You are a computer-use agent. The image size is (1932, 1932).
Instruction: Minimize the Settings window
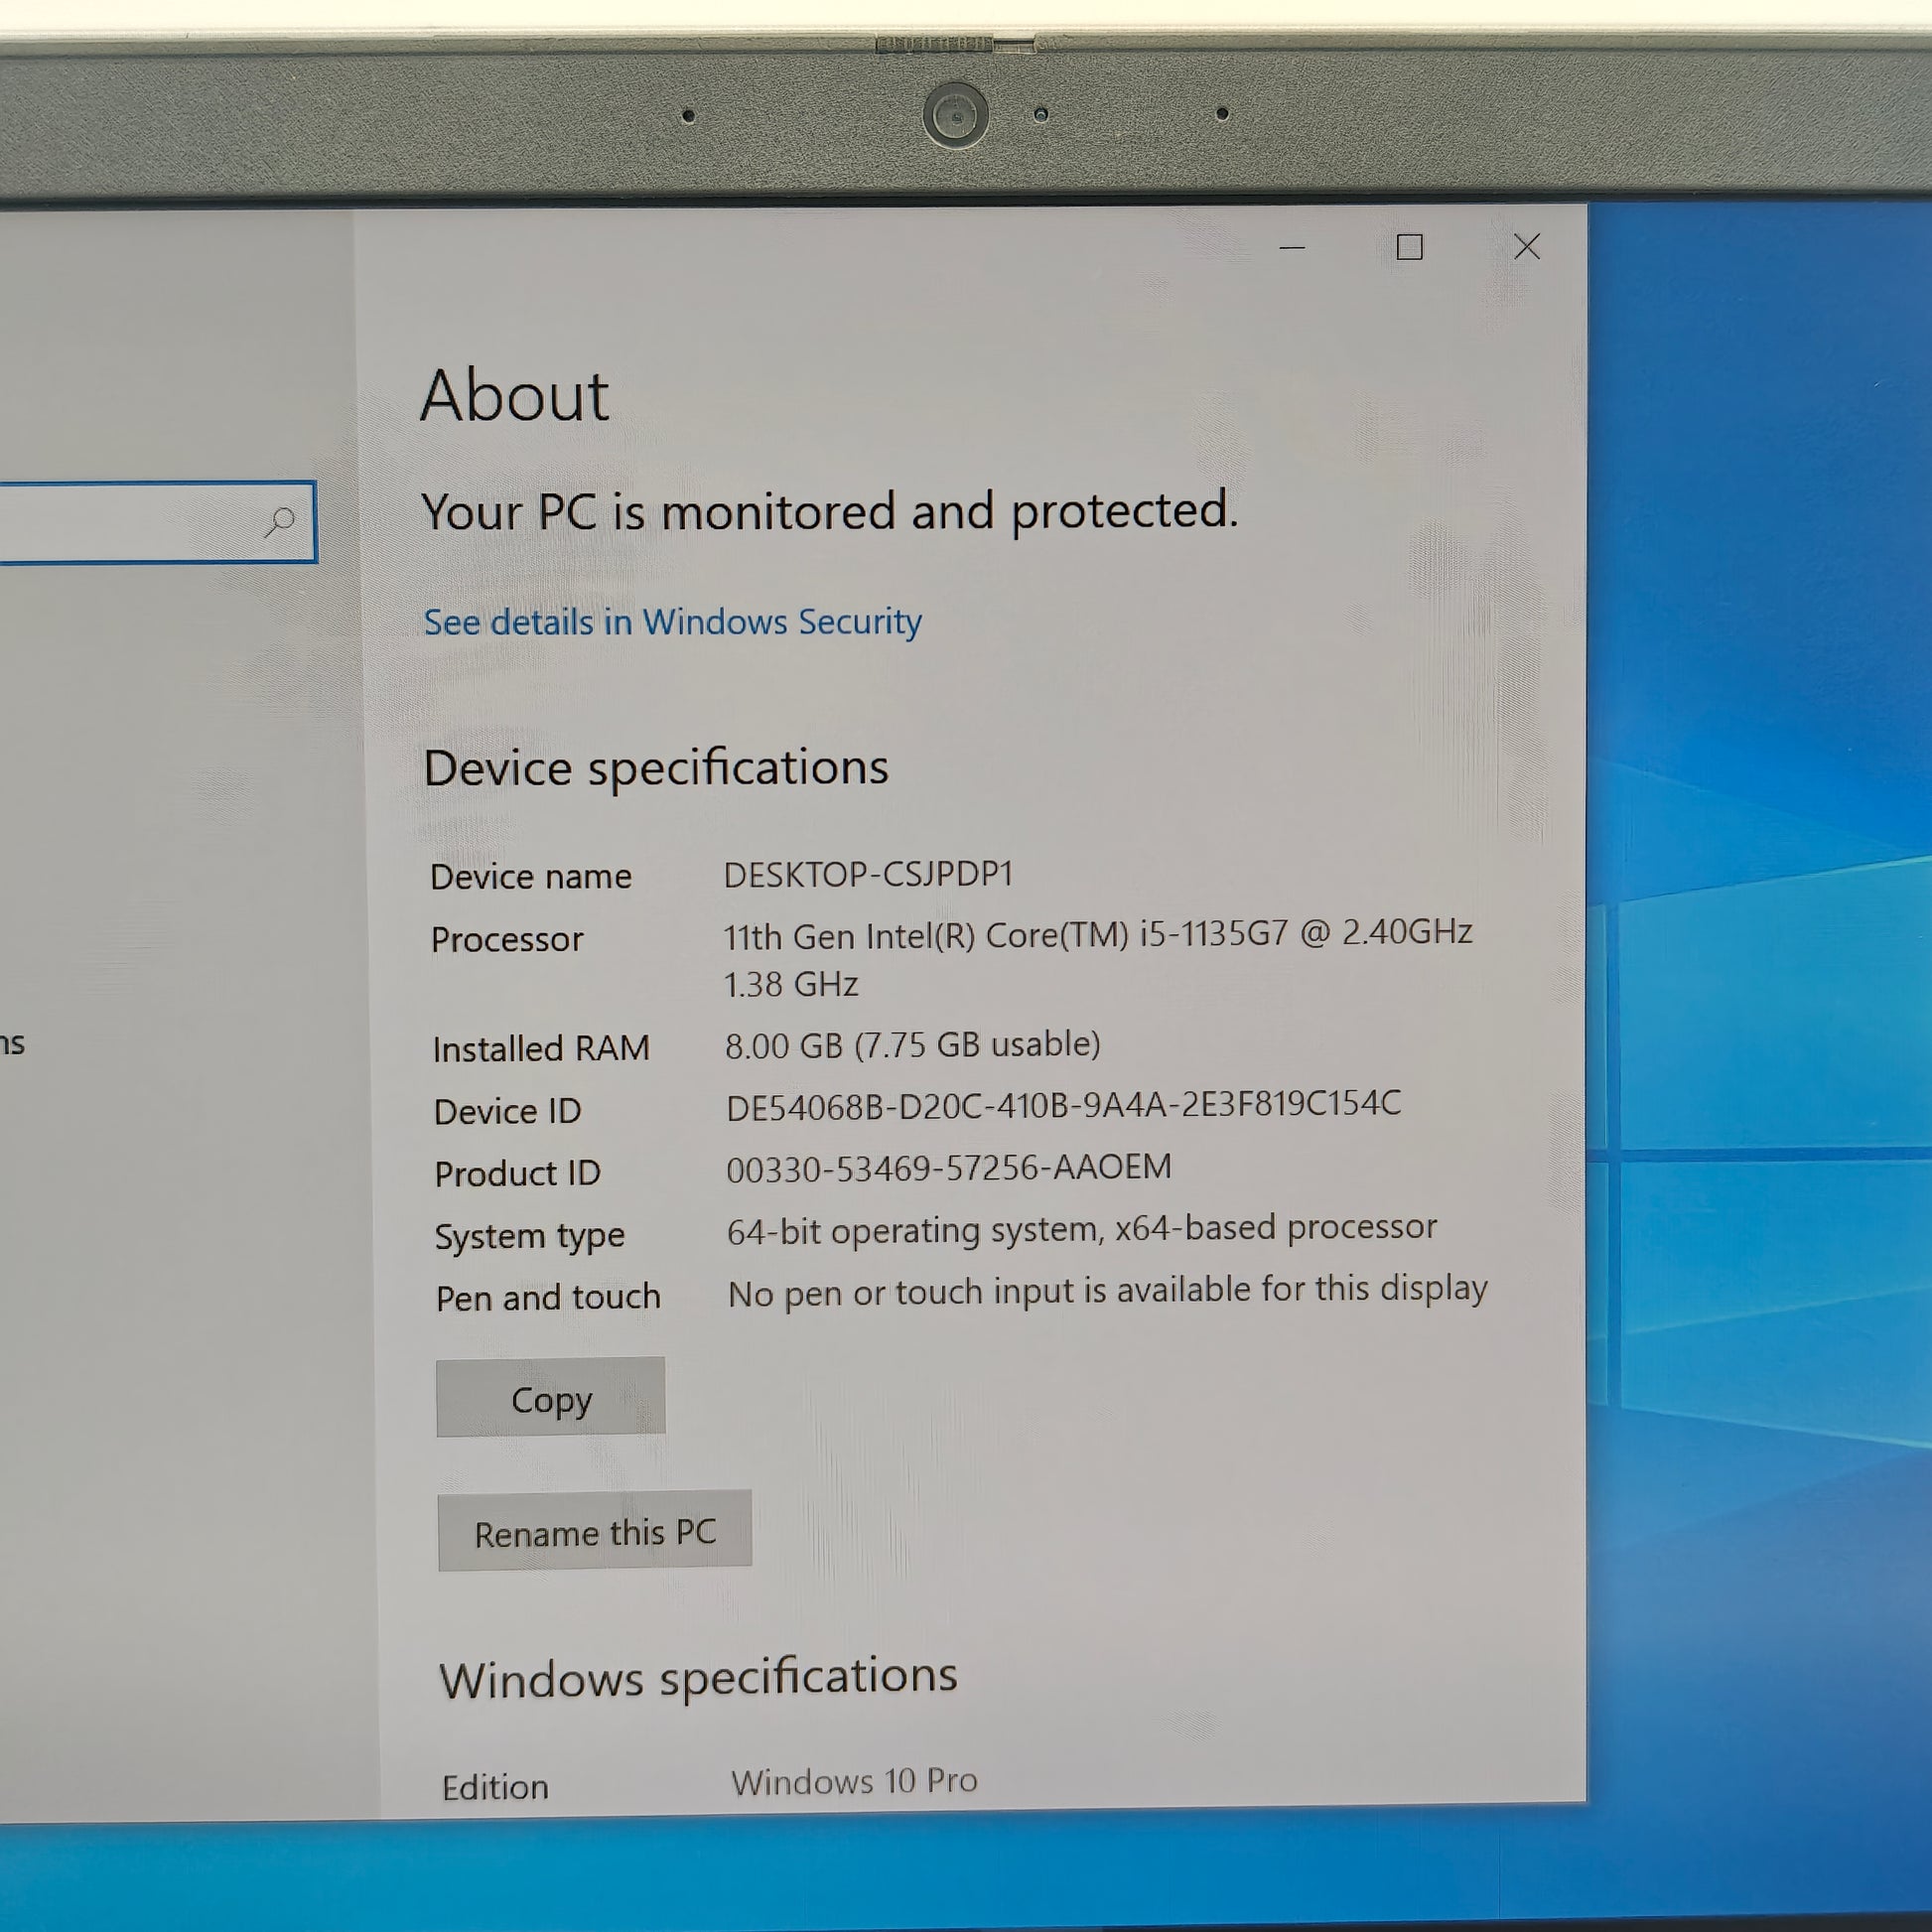pyautogui.click(x=1292, y=248)
